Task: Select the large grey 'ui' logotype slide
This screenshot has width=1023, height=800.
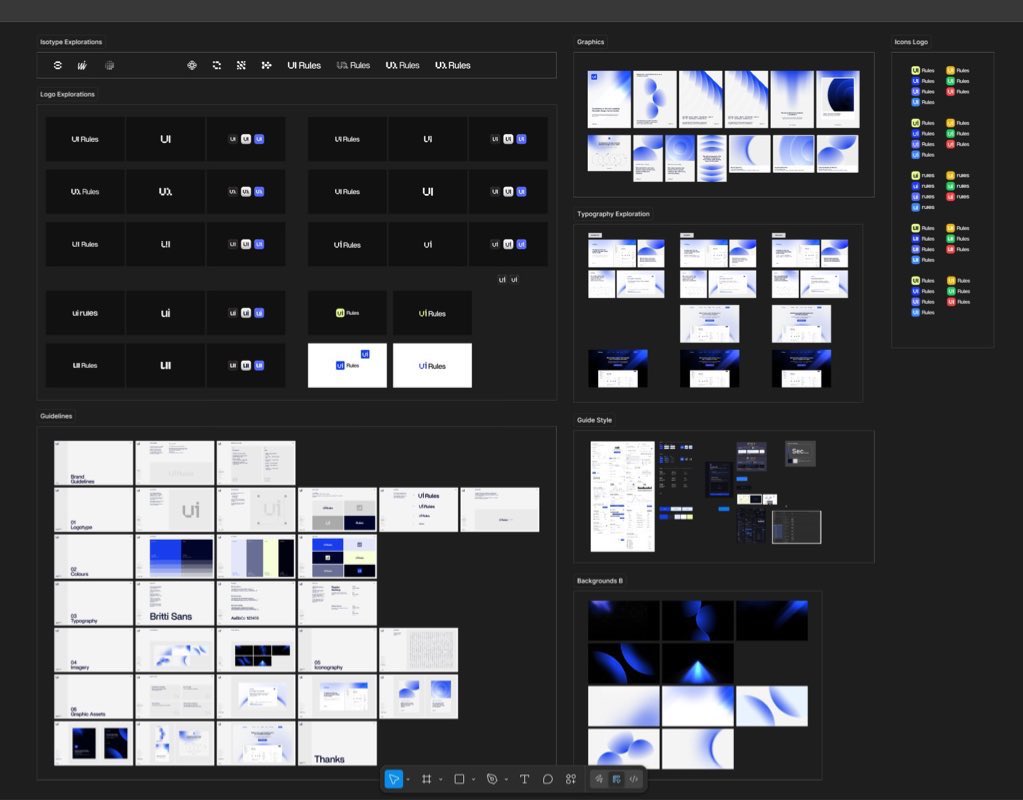Action: 175,510
